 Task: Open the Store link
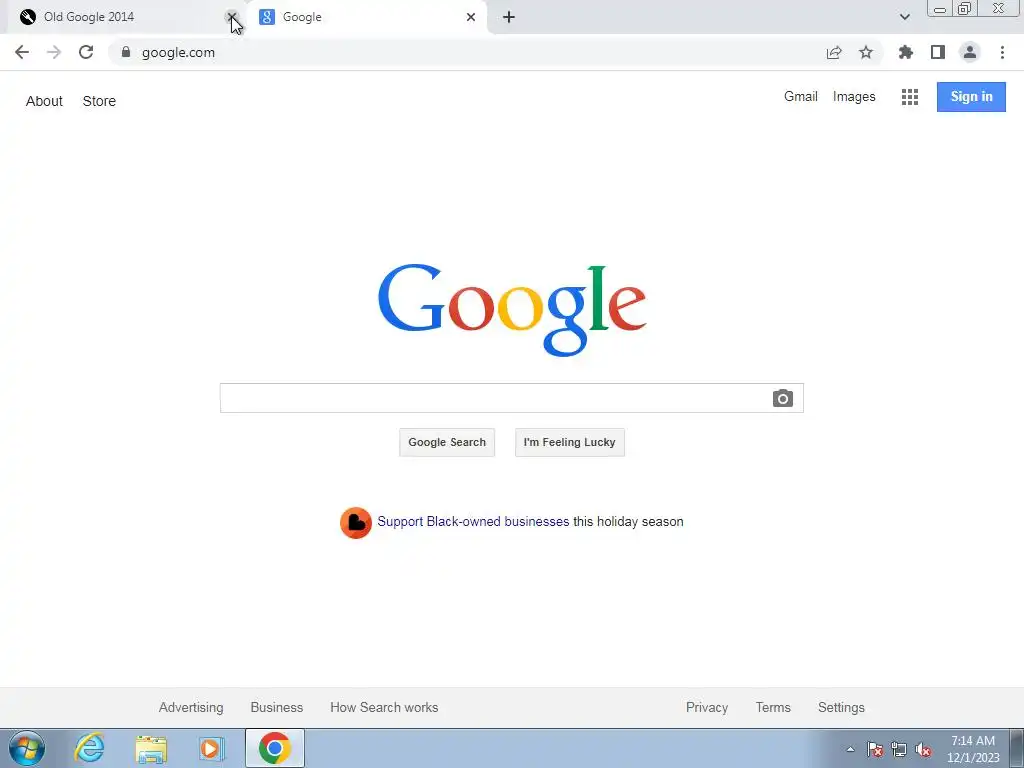[x=99, y=101]
